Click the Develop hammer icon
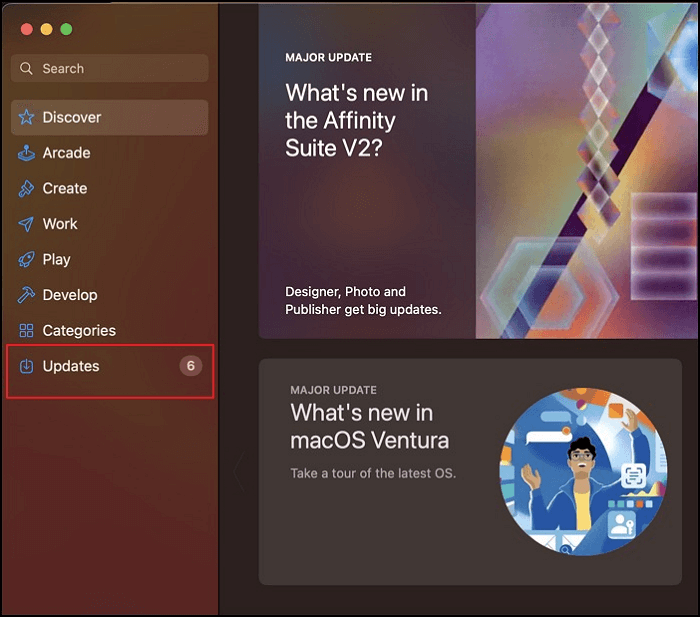 point(26,295)
